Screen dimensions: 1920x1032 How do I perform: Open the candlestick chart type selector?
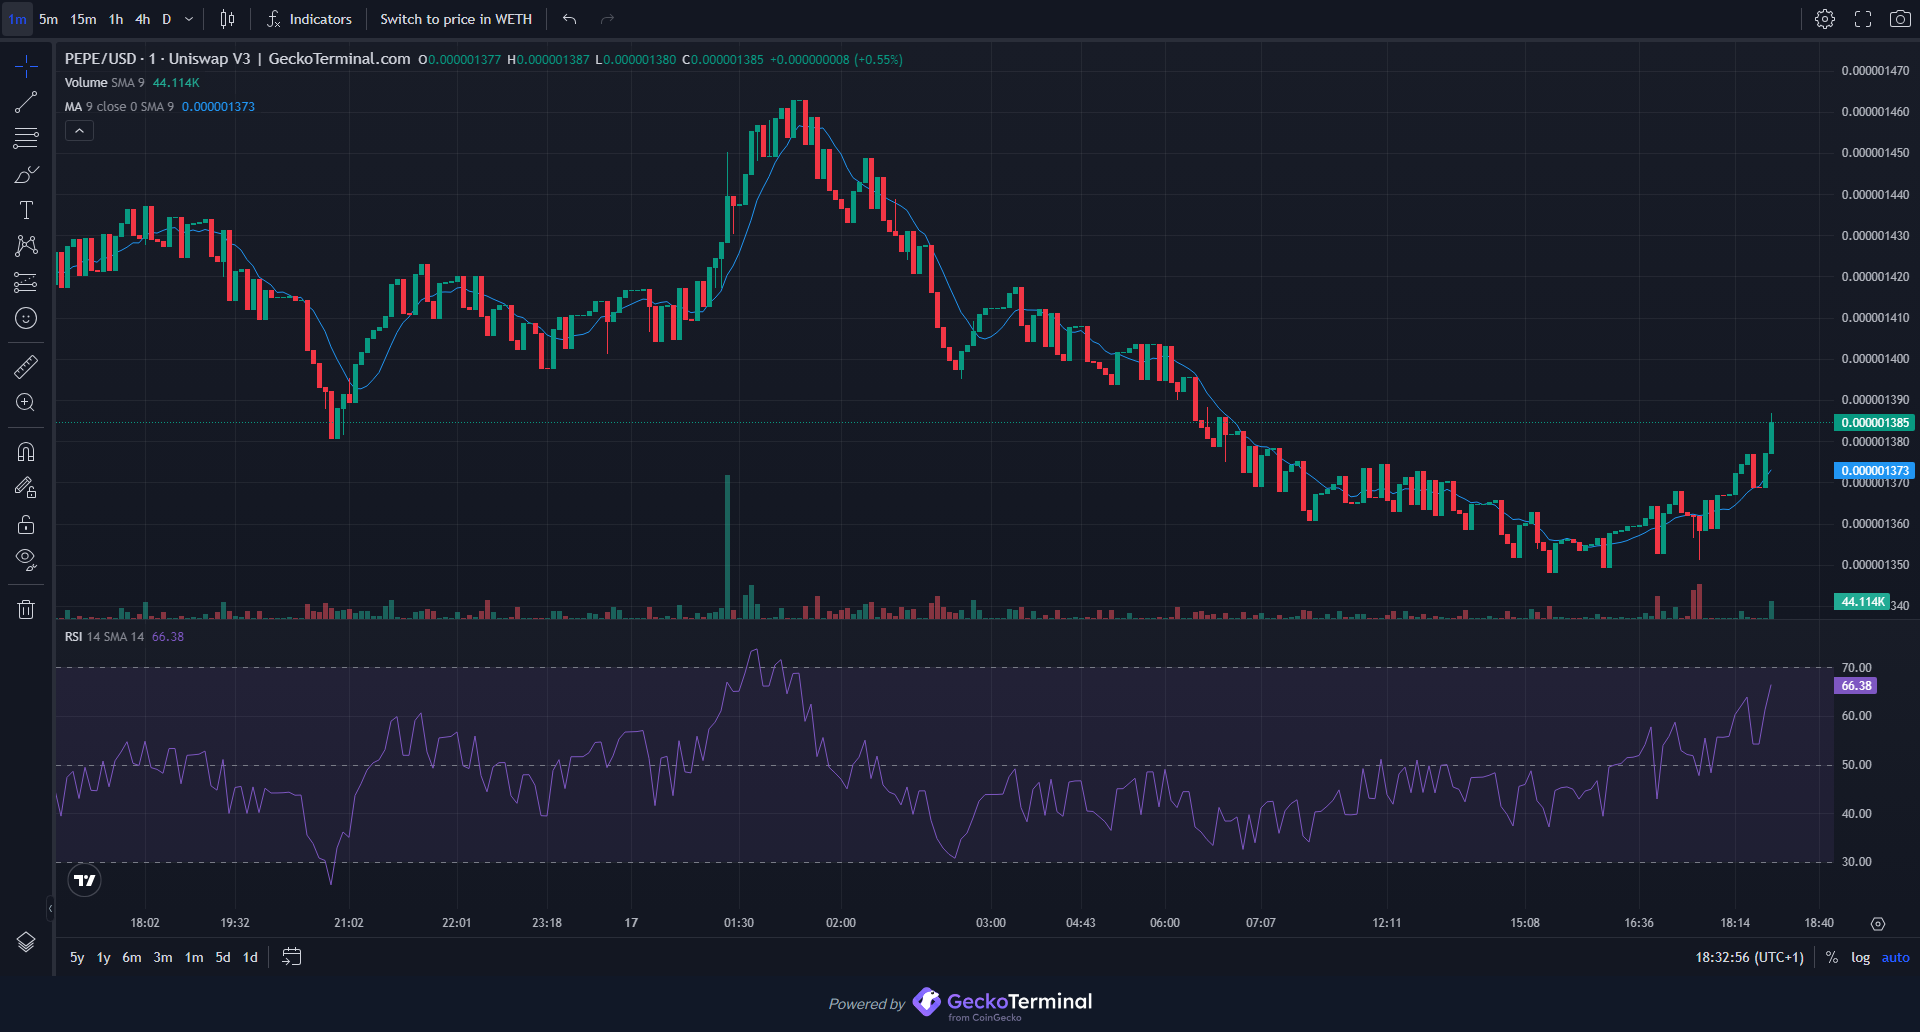click(227, 19)
